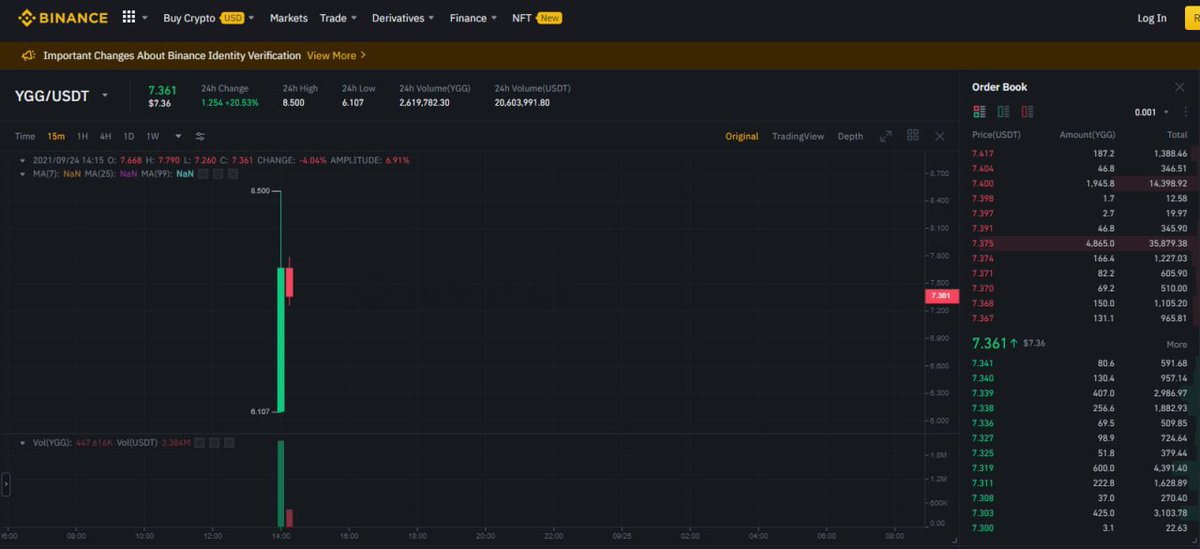
Task: Collapse the MA indicator row
Action: [x=24, y=174]
